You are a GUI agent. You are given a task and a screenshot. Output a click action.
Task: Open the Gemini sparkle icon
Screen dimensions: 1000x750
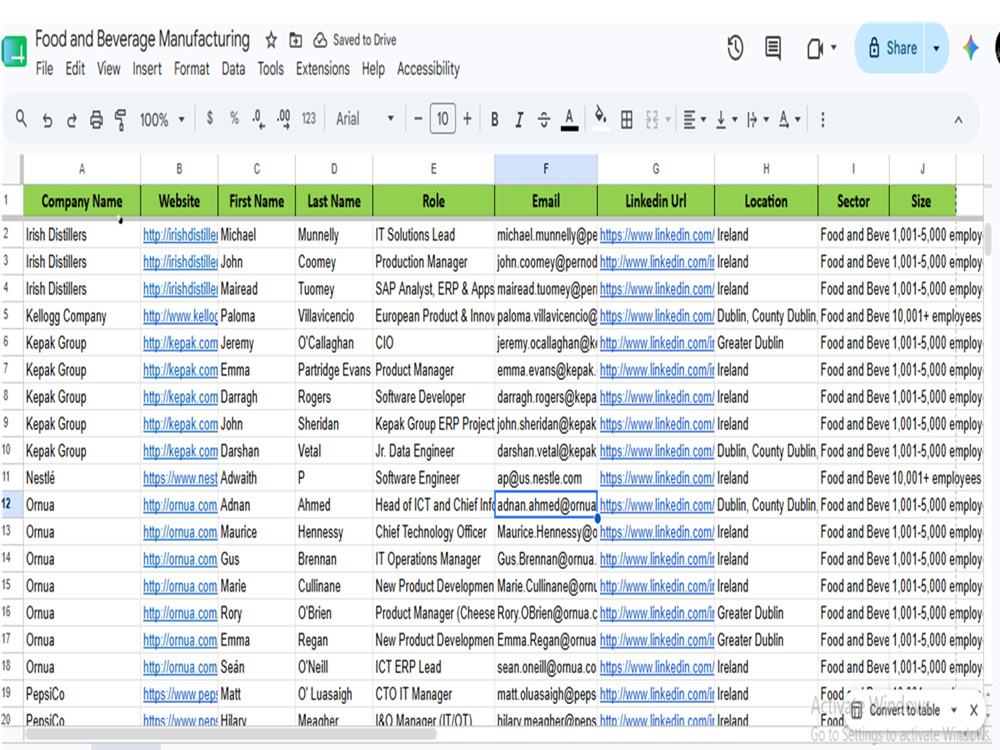970,48
